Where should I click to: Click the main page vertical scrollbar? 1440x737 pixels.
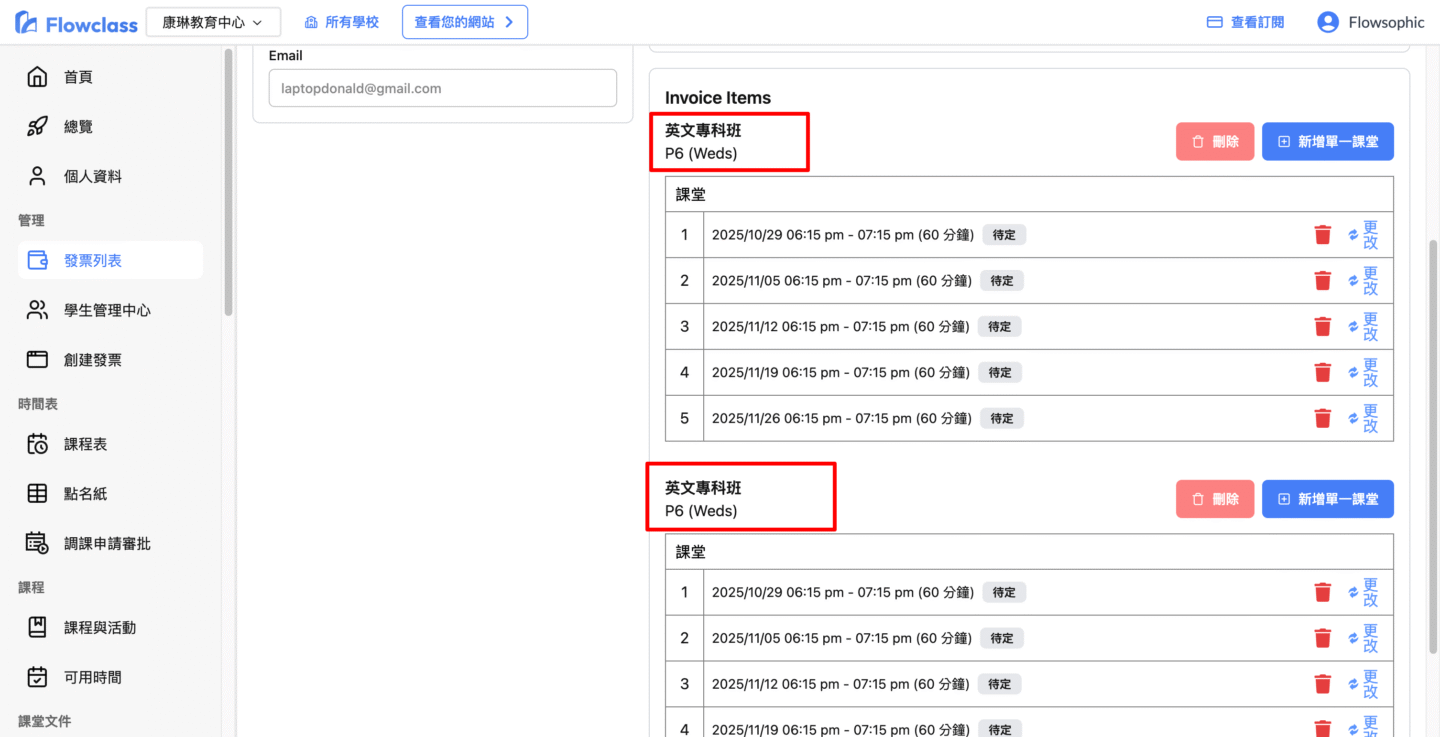coord(1433,400)
